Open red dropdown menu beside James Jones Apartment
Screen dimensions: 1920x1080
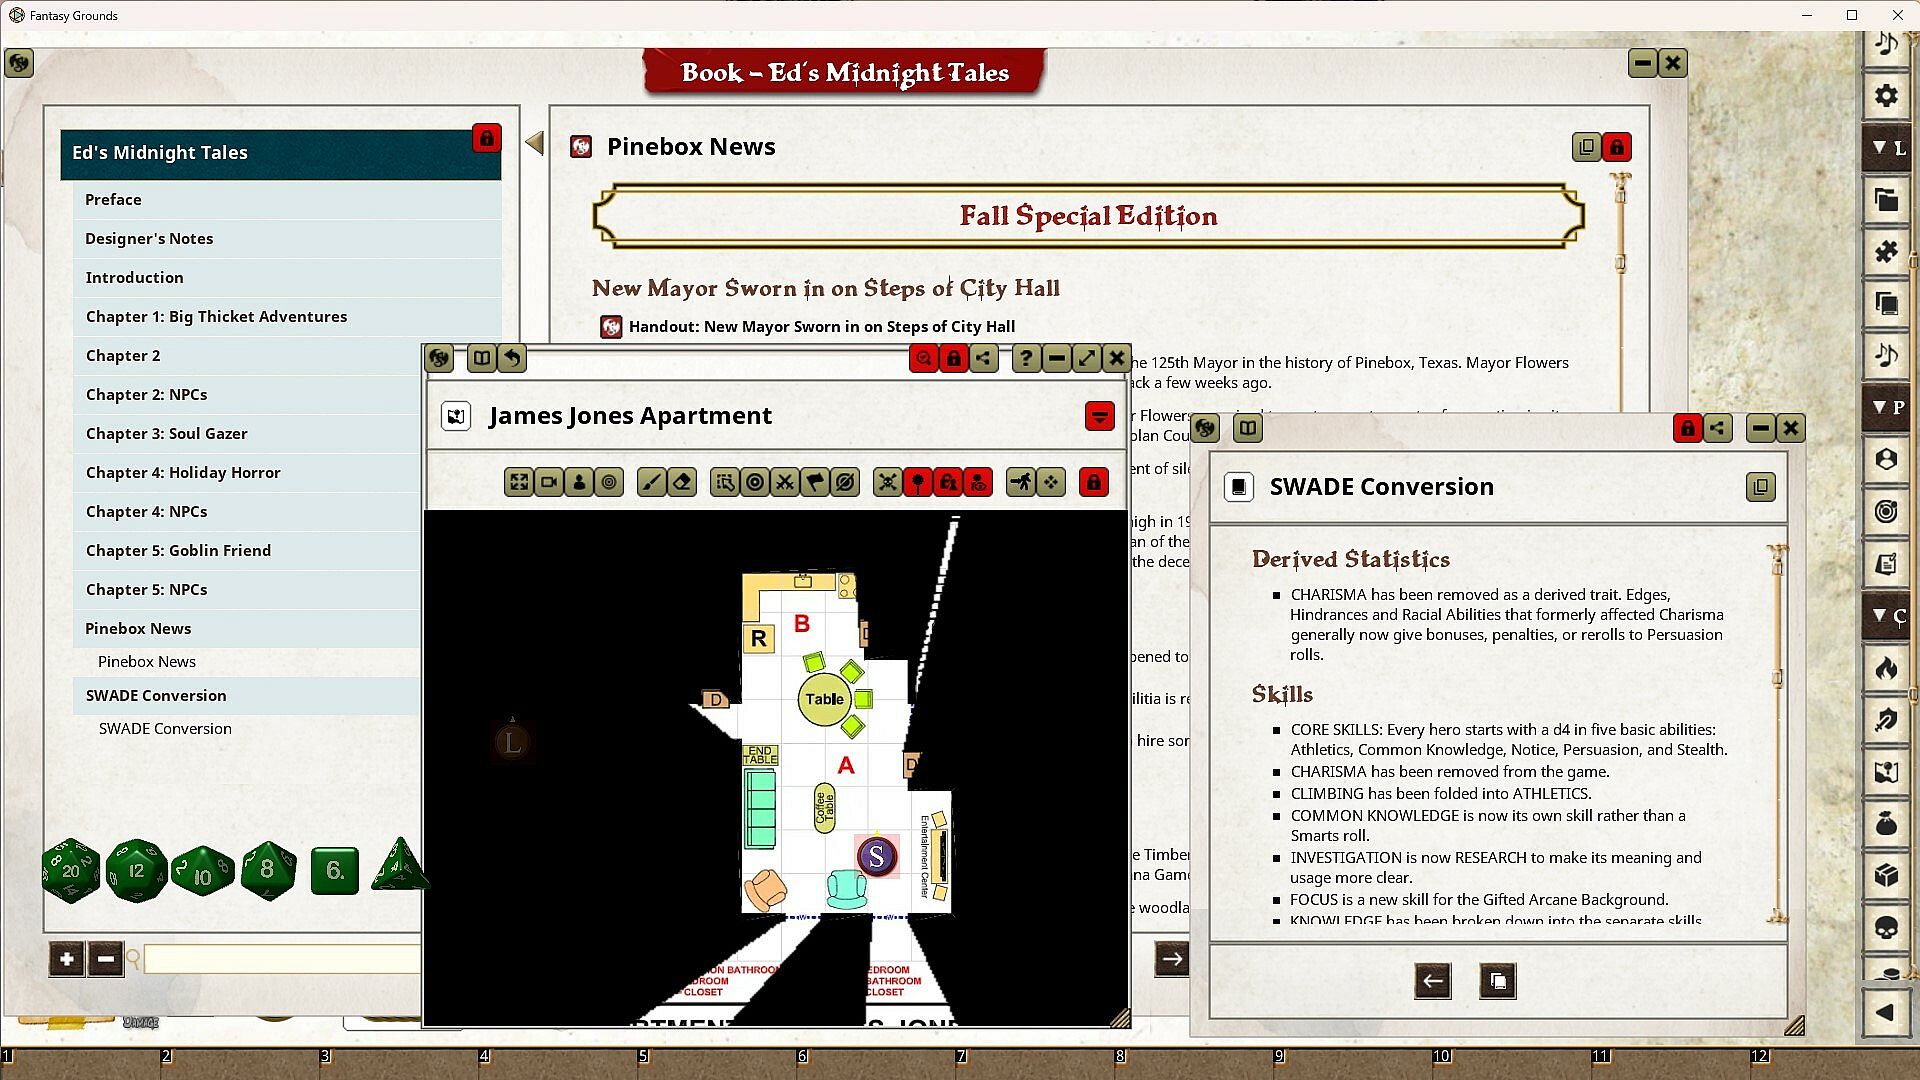coord(1099,416)
